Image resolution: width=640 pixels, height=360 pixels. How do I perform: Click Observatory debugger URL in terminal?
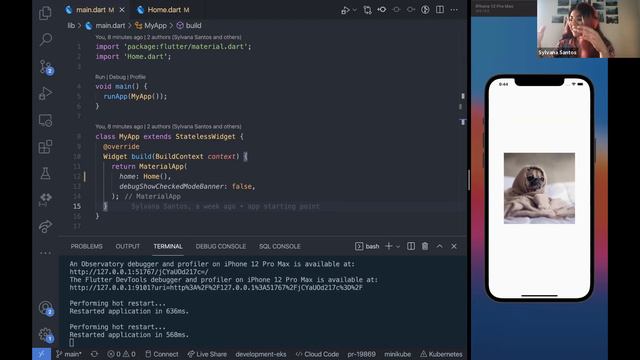tap(139, 272)
